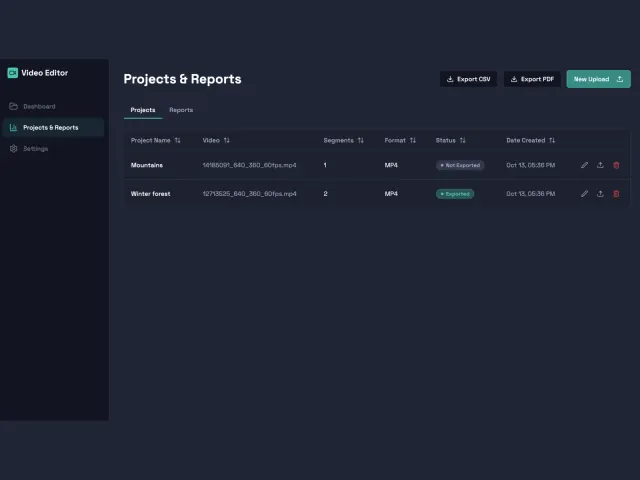Start a New Upload
This screenshot has height=480, width=640.
pos(598,79)
